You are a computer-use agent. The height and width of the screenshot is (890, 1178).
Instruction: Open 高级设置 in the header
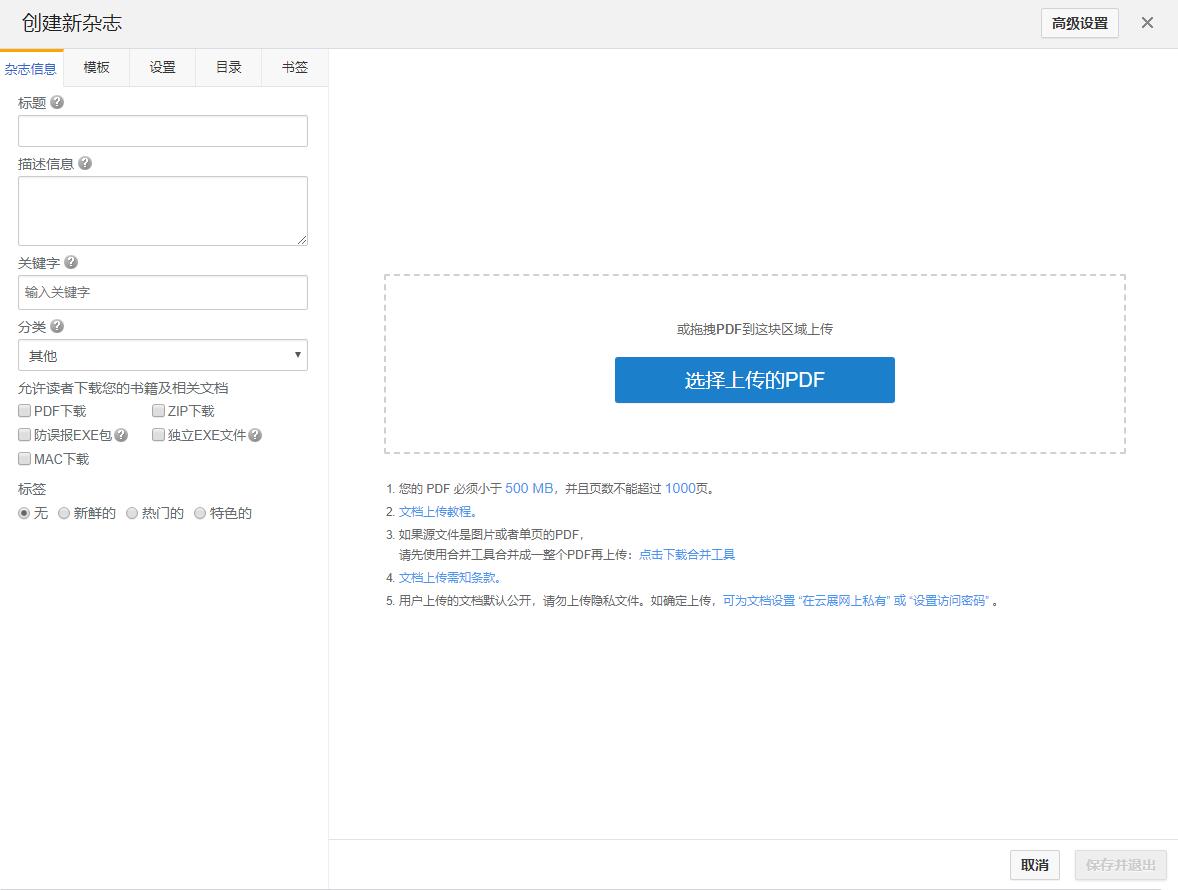(x=1079, y=23)
